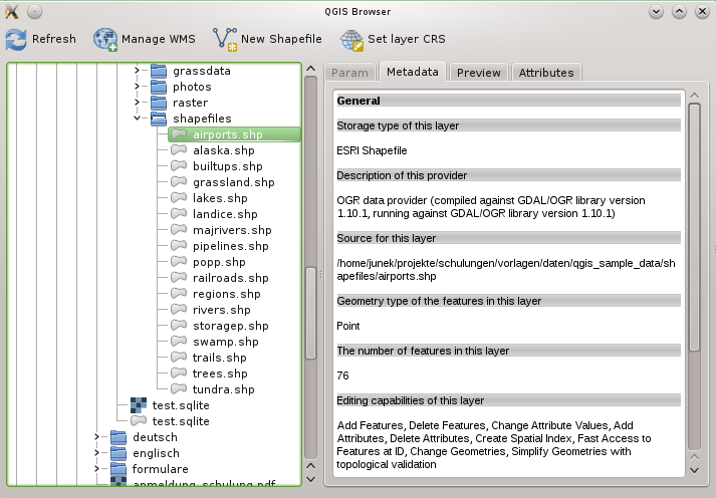Open Manage WMS globe icon
This screenshot has height=498, width=716.
(x=105, y=39)
